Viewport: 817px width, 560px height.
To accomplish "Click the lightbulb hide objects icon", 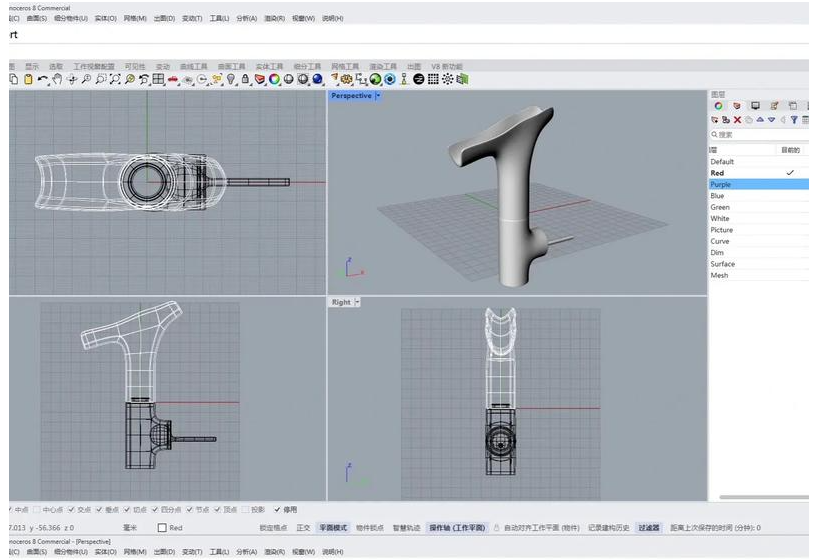I will [x=231, y=79].
